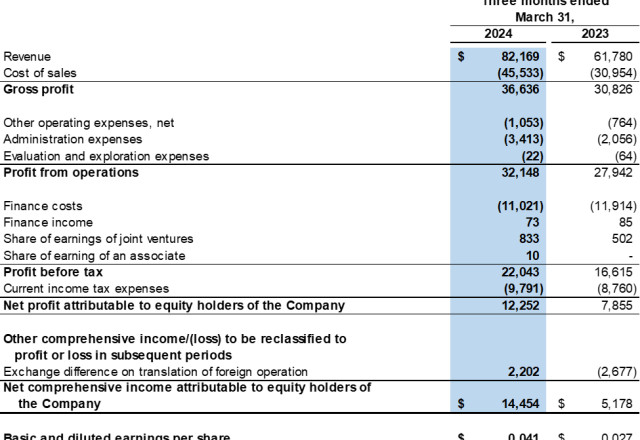Select the Current income tax expenses label
640x440 pixels.
[86, 289]
